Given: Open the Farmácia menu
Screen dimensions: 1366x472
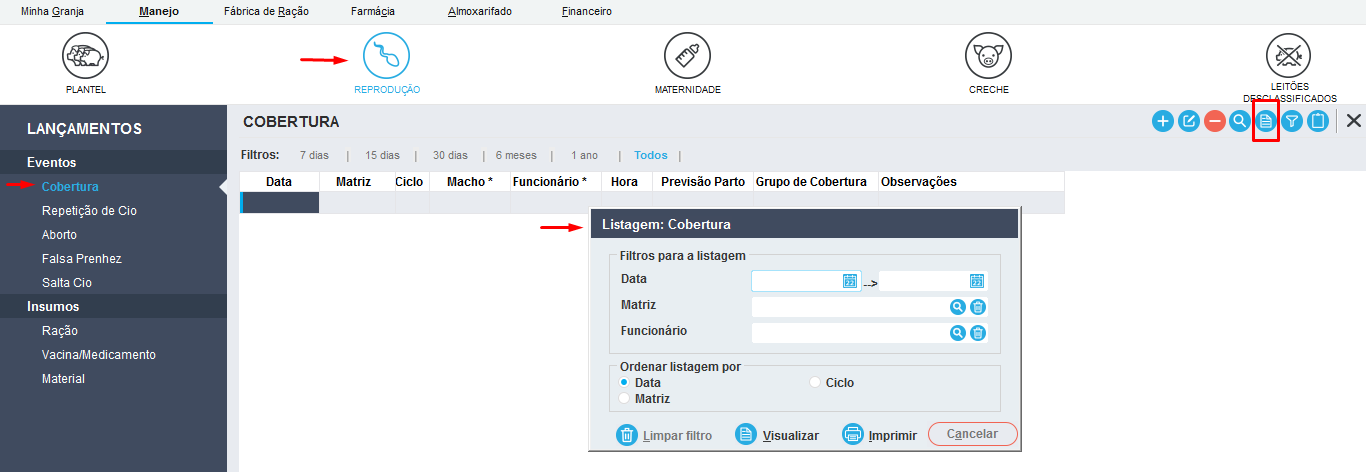Looking at the screenshot, I should [x=373, y=12].
